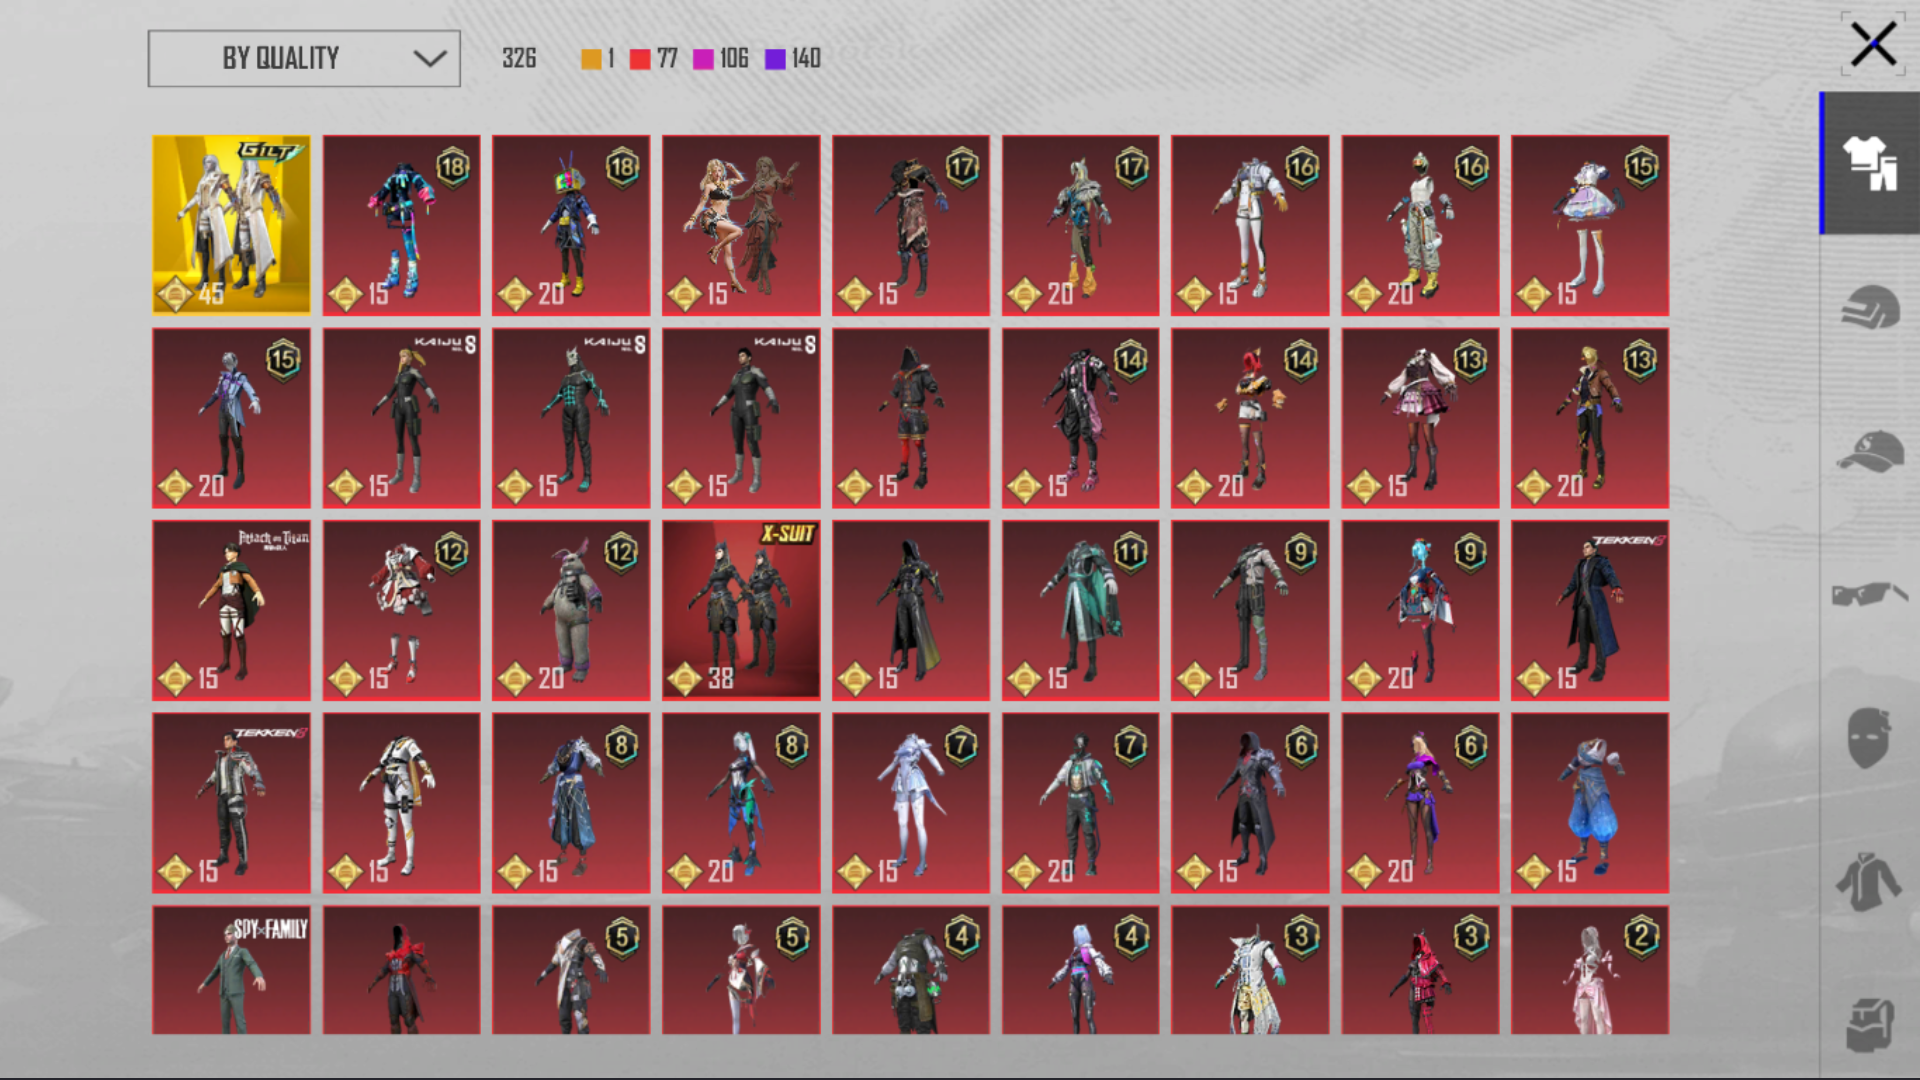
Task: Select the Tekken 8 long blue coat outfit
Action: [1590, 610]
